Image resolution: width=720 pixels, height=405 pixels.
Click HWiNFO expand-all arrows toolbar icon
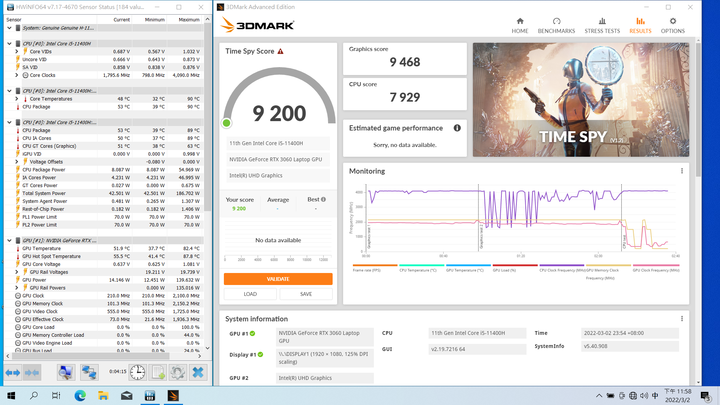(13, 372)
